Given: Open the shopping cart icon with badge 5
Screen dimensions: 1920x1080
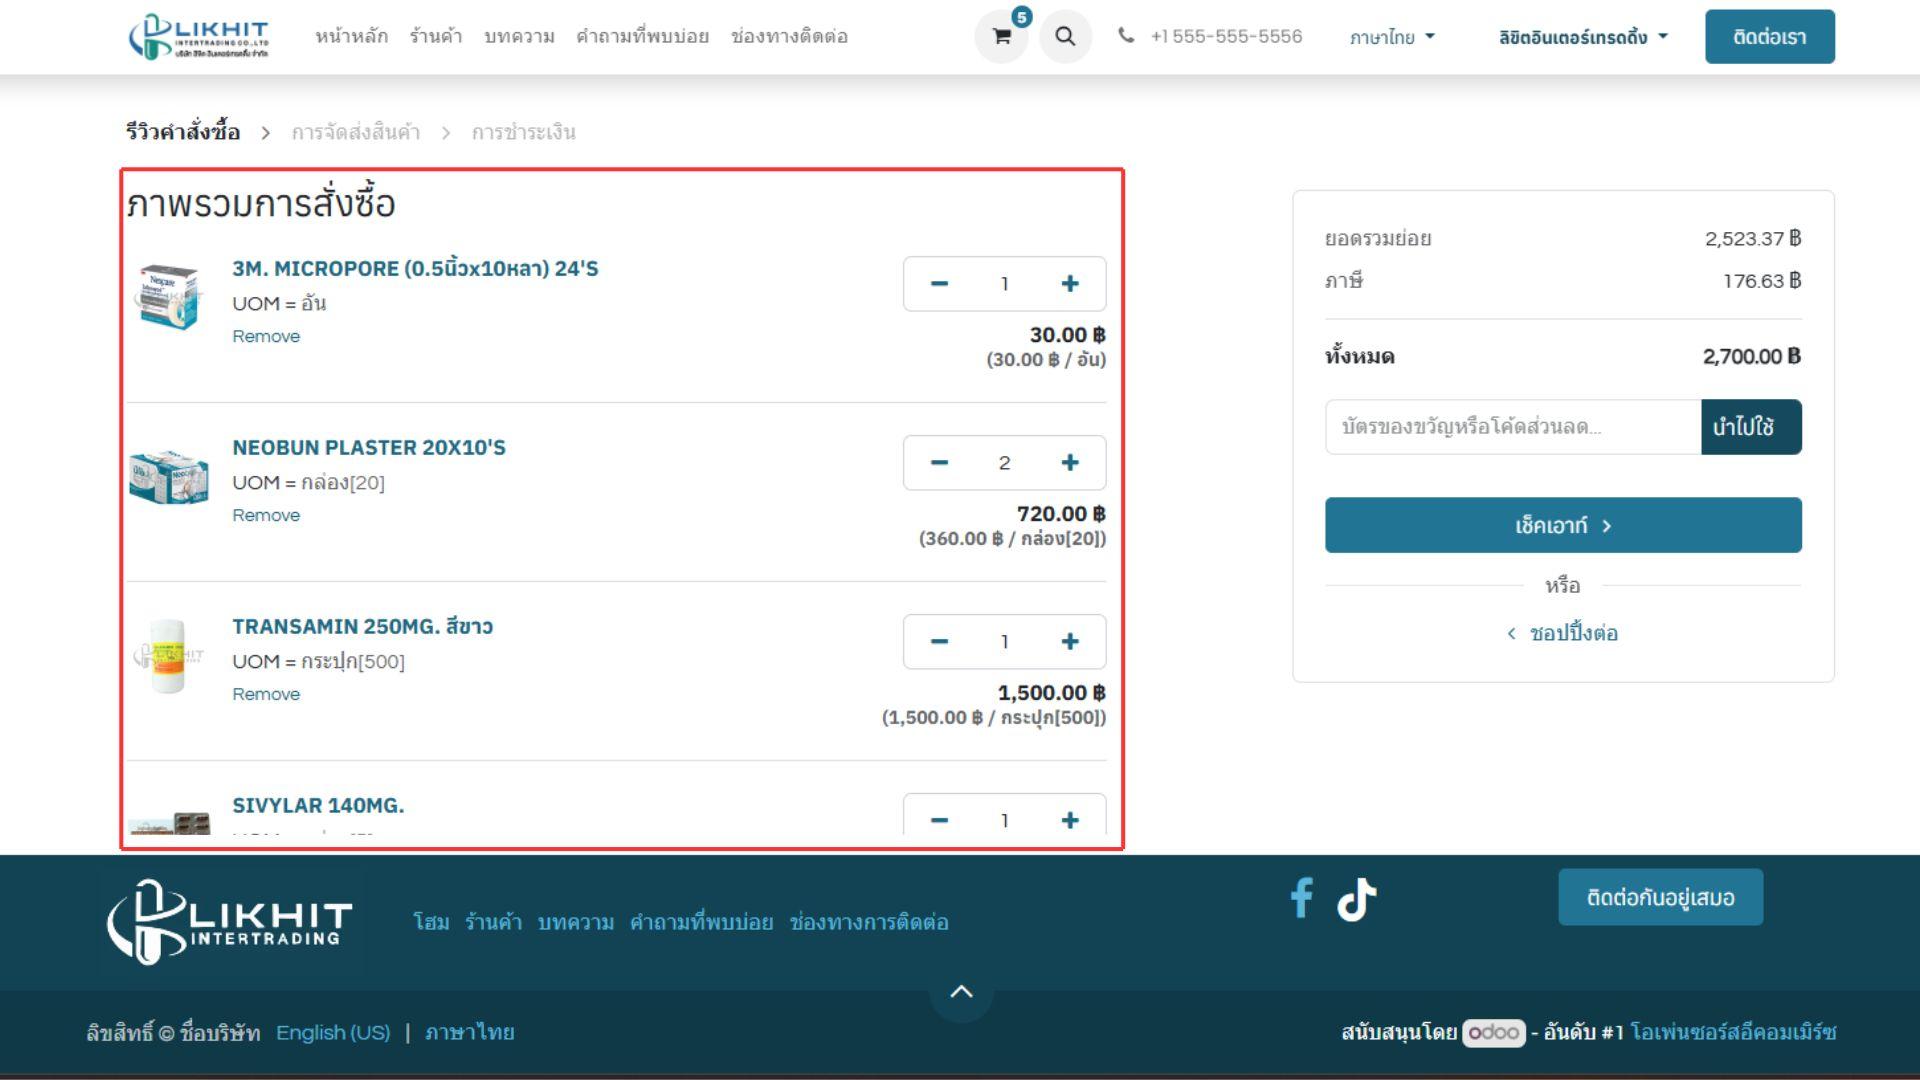Looking at the screenshot, I should coord(1001,37).
